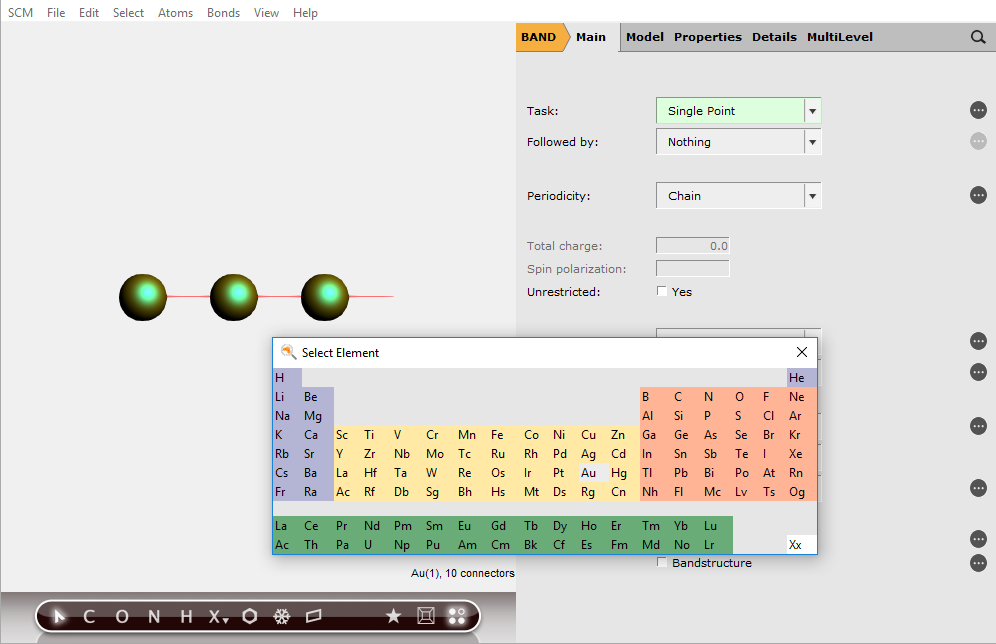Select the pointer/select tool in molecule toolbar

coord(57,616)
